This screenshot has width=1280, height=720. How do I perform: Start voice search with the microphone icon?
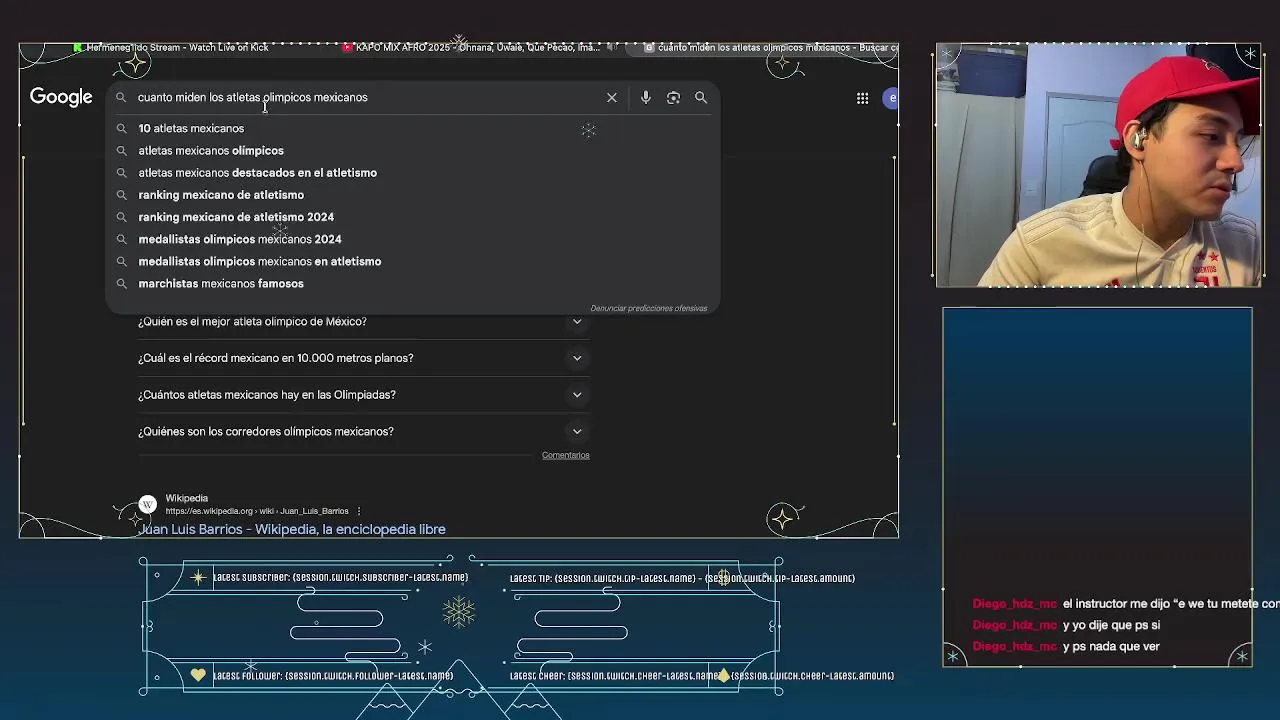646,97
